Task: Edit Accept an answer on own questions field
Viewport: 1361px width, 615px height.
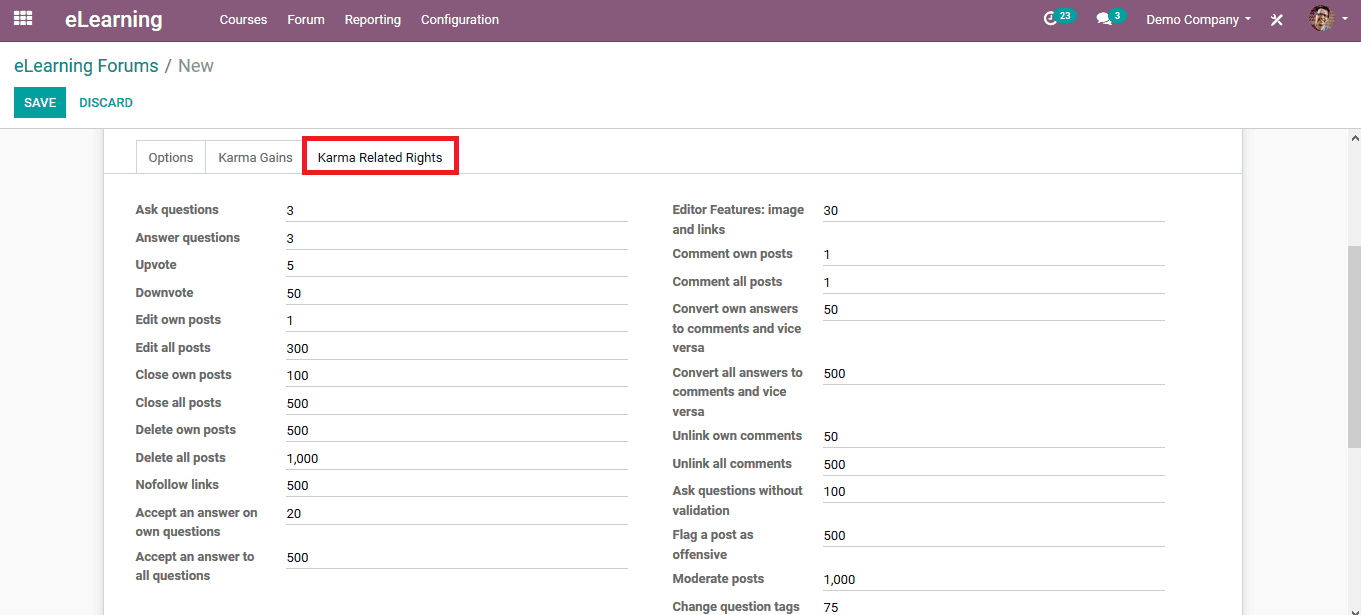Action: (x=457, y=513)
